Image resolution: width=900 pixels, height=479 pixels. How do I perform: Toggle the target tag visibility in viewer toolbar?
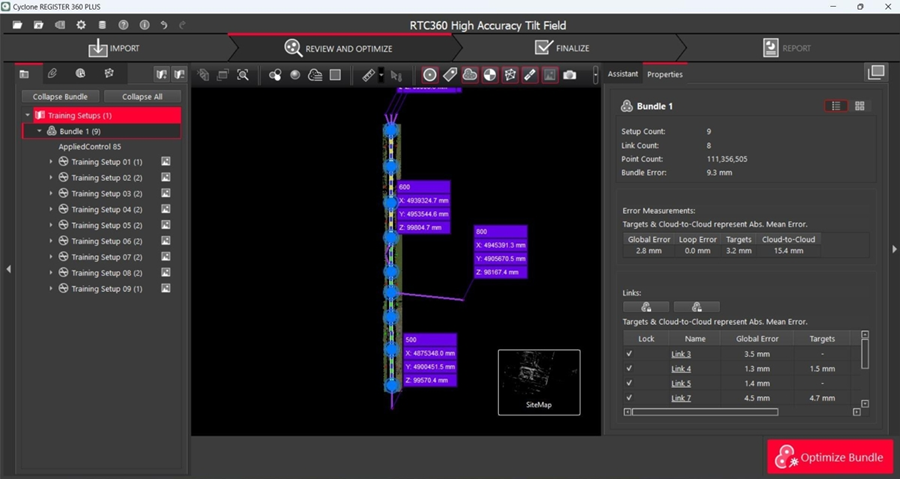click(x=450, y=75)
